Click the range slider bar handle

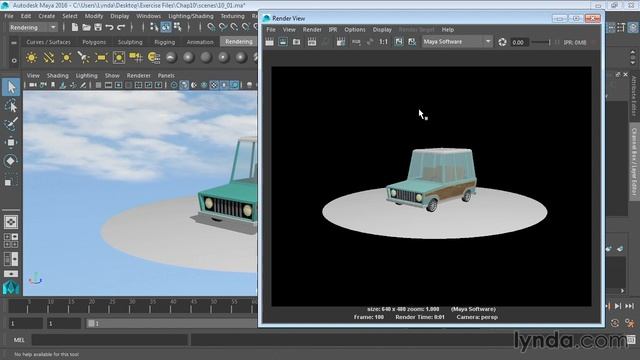[x=91, y=323]
